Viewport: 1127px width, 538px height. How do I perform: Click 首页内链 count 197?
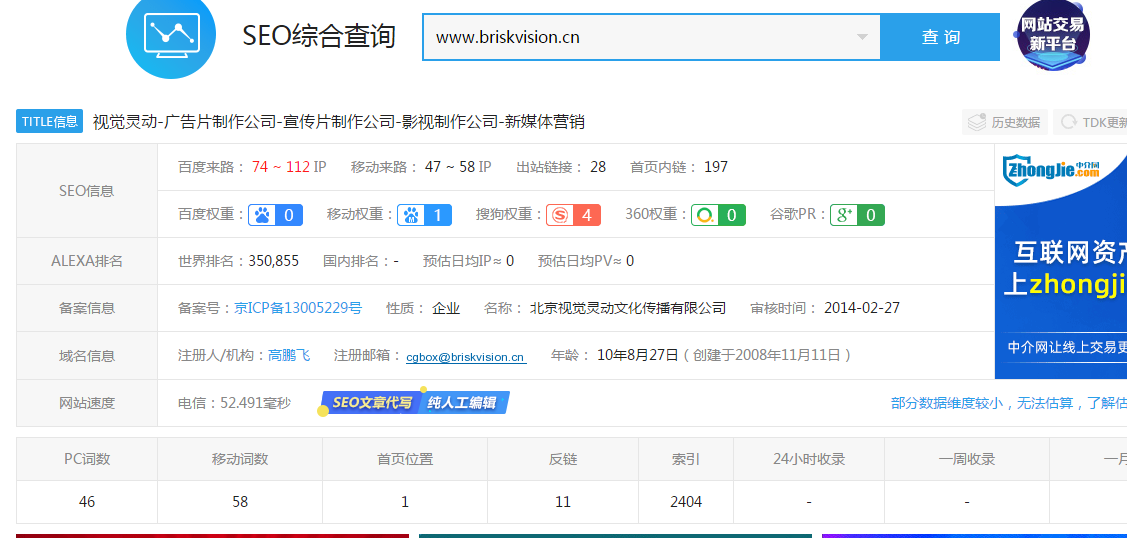tap(716, 167)
